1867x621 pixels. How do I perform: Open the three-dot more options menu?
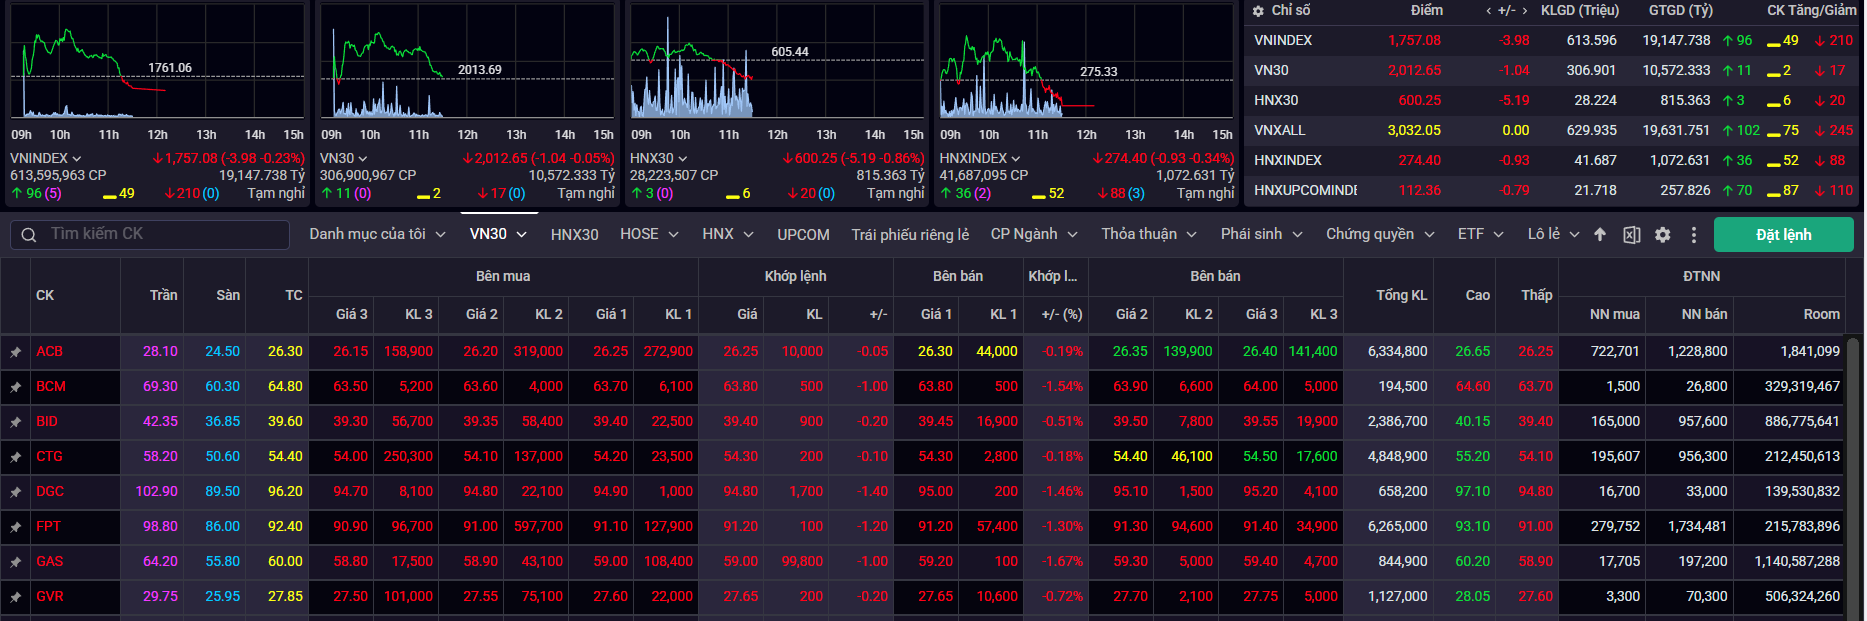(x=1693, y=235)
